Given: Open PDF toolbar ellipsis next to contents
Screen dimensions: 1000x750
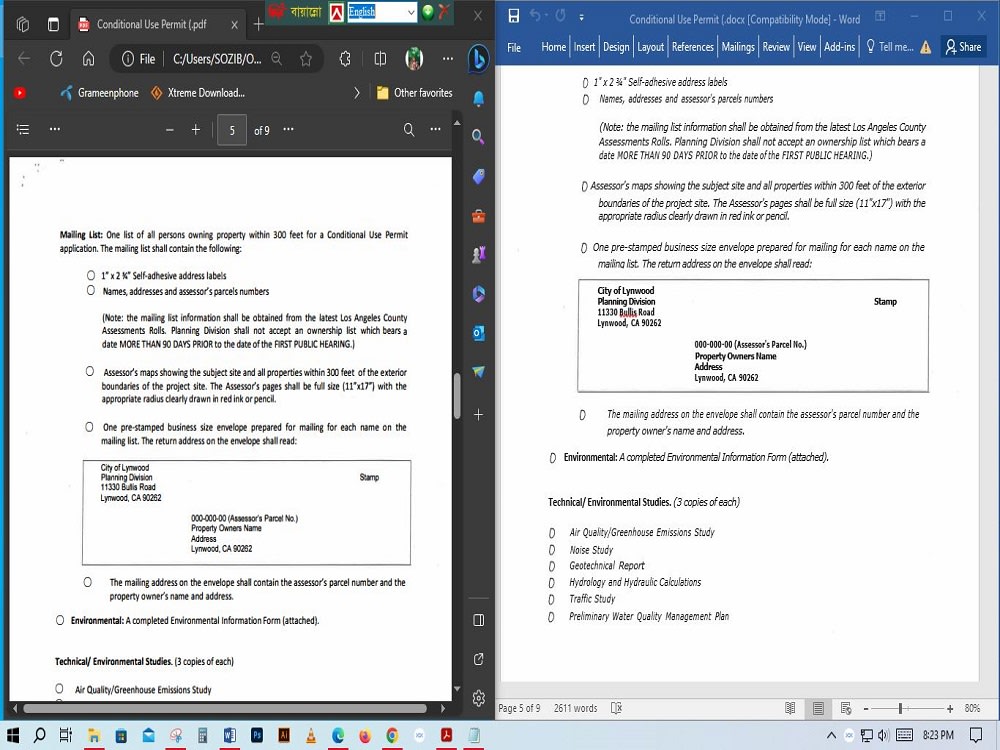Looking at the screenshot, I should tap(55, 129).
